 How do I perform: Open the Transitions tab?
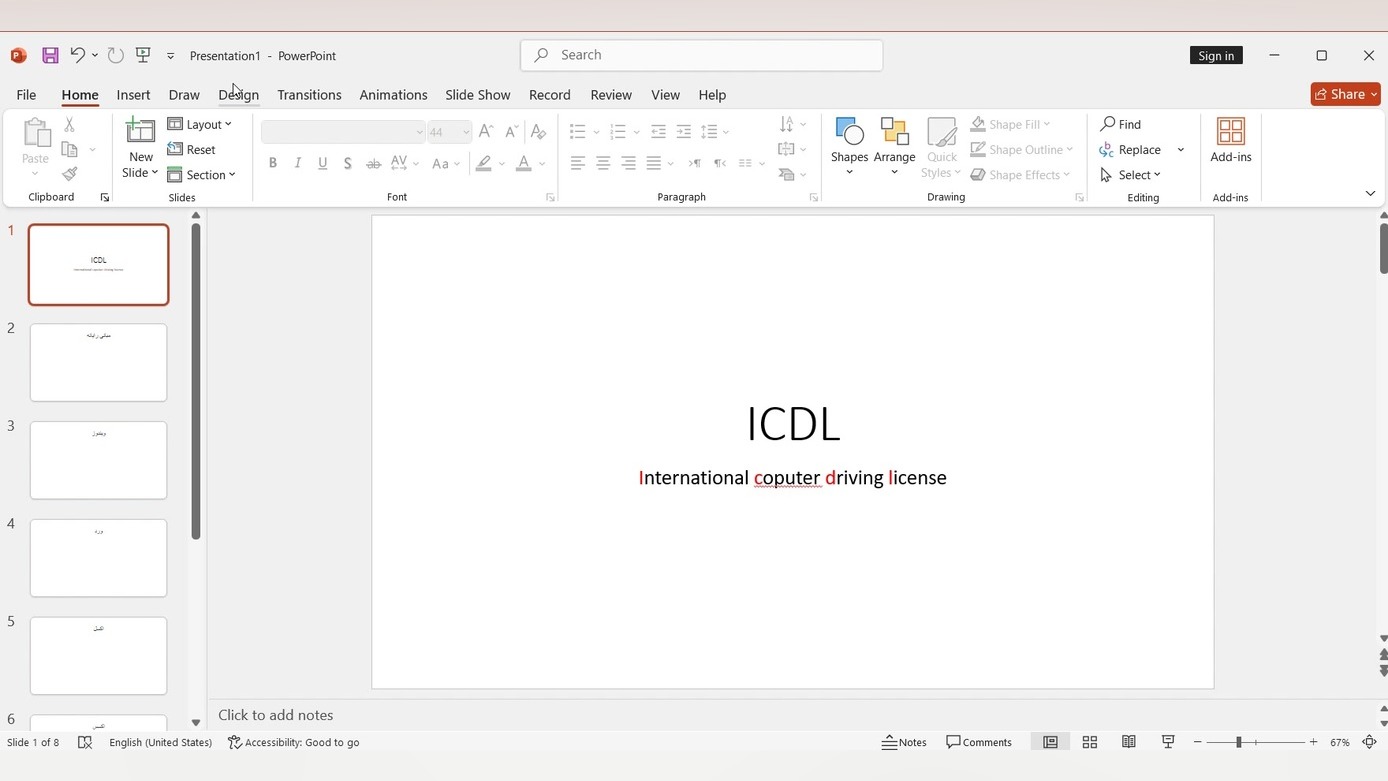pyautogui.click(x=309, y=95)
